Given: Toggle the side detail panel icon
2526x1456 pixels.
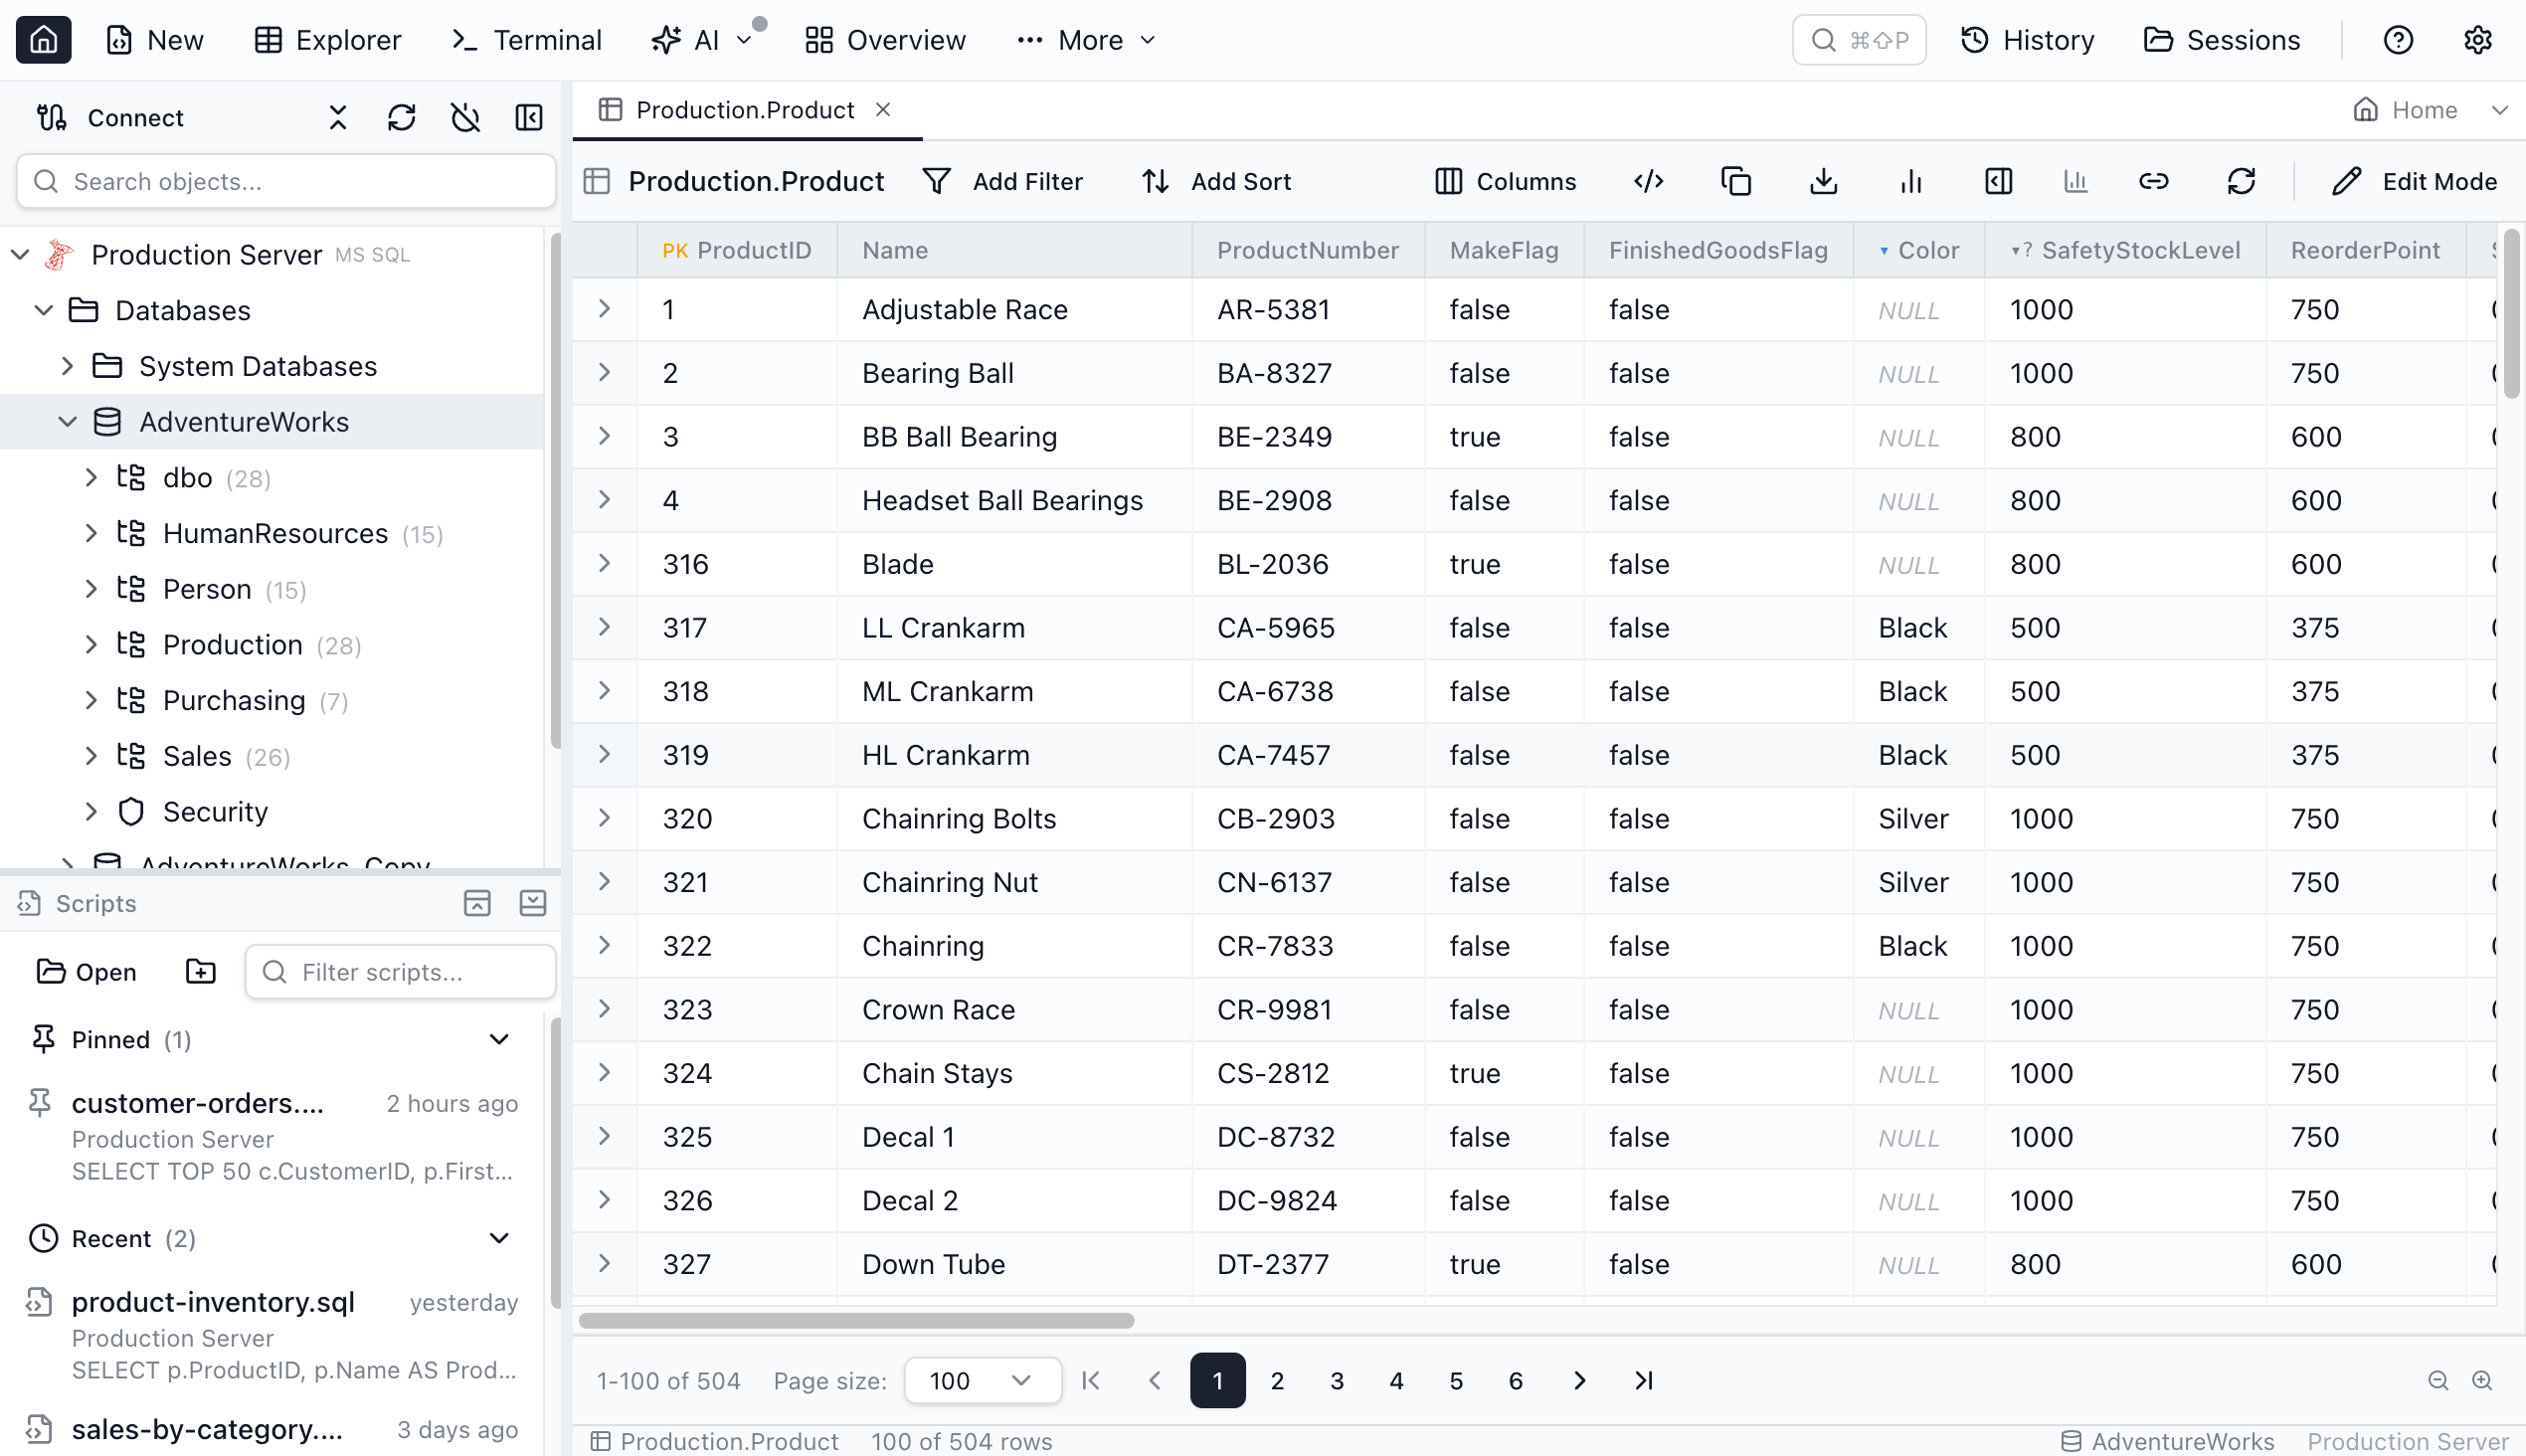Looking at the screenshot, I should click(1998, 181).
